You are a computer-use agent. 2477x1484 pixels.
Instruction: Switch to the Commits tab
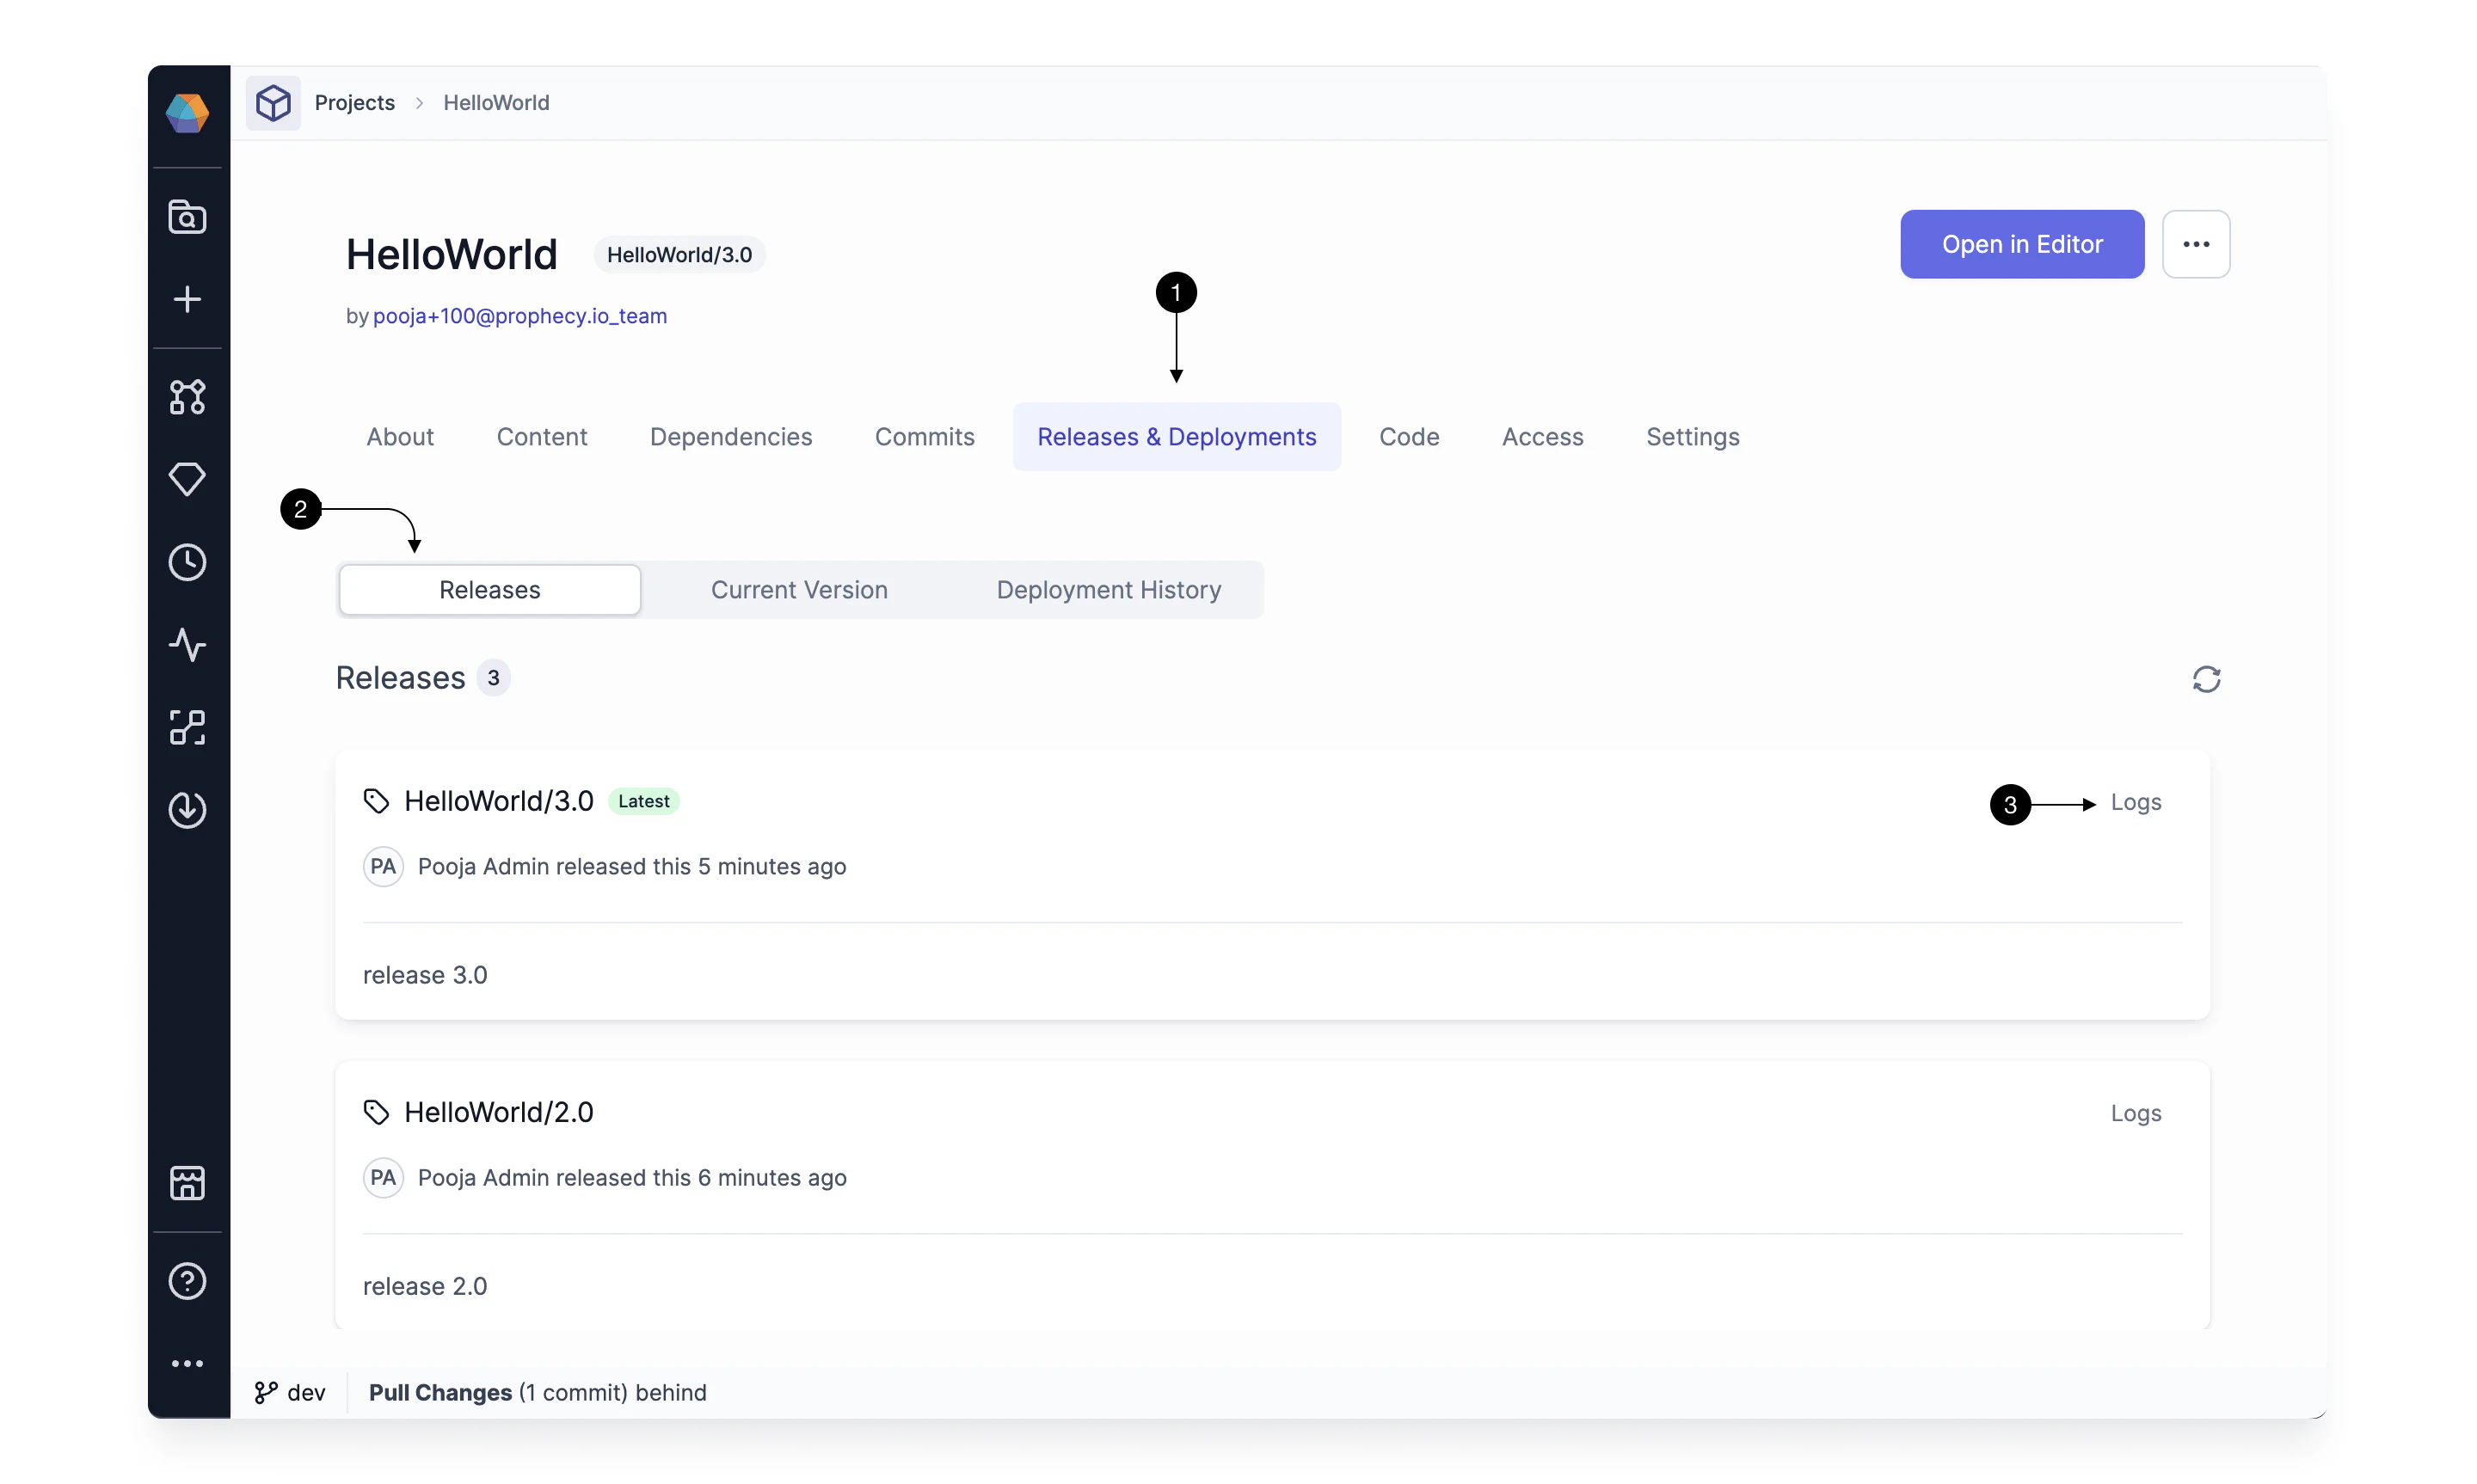pos(924,436)
